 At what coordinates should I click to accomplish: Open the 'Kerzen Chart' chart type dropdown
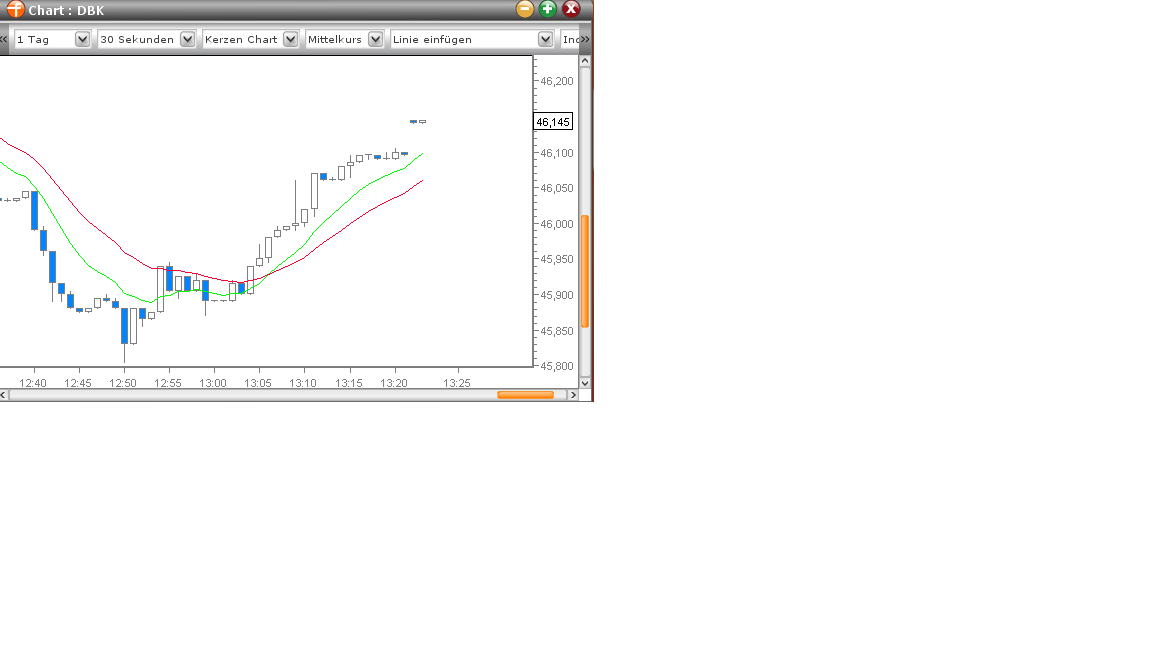[251, 39]
